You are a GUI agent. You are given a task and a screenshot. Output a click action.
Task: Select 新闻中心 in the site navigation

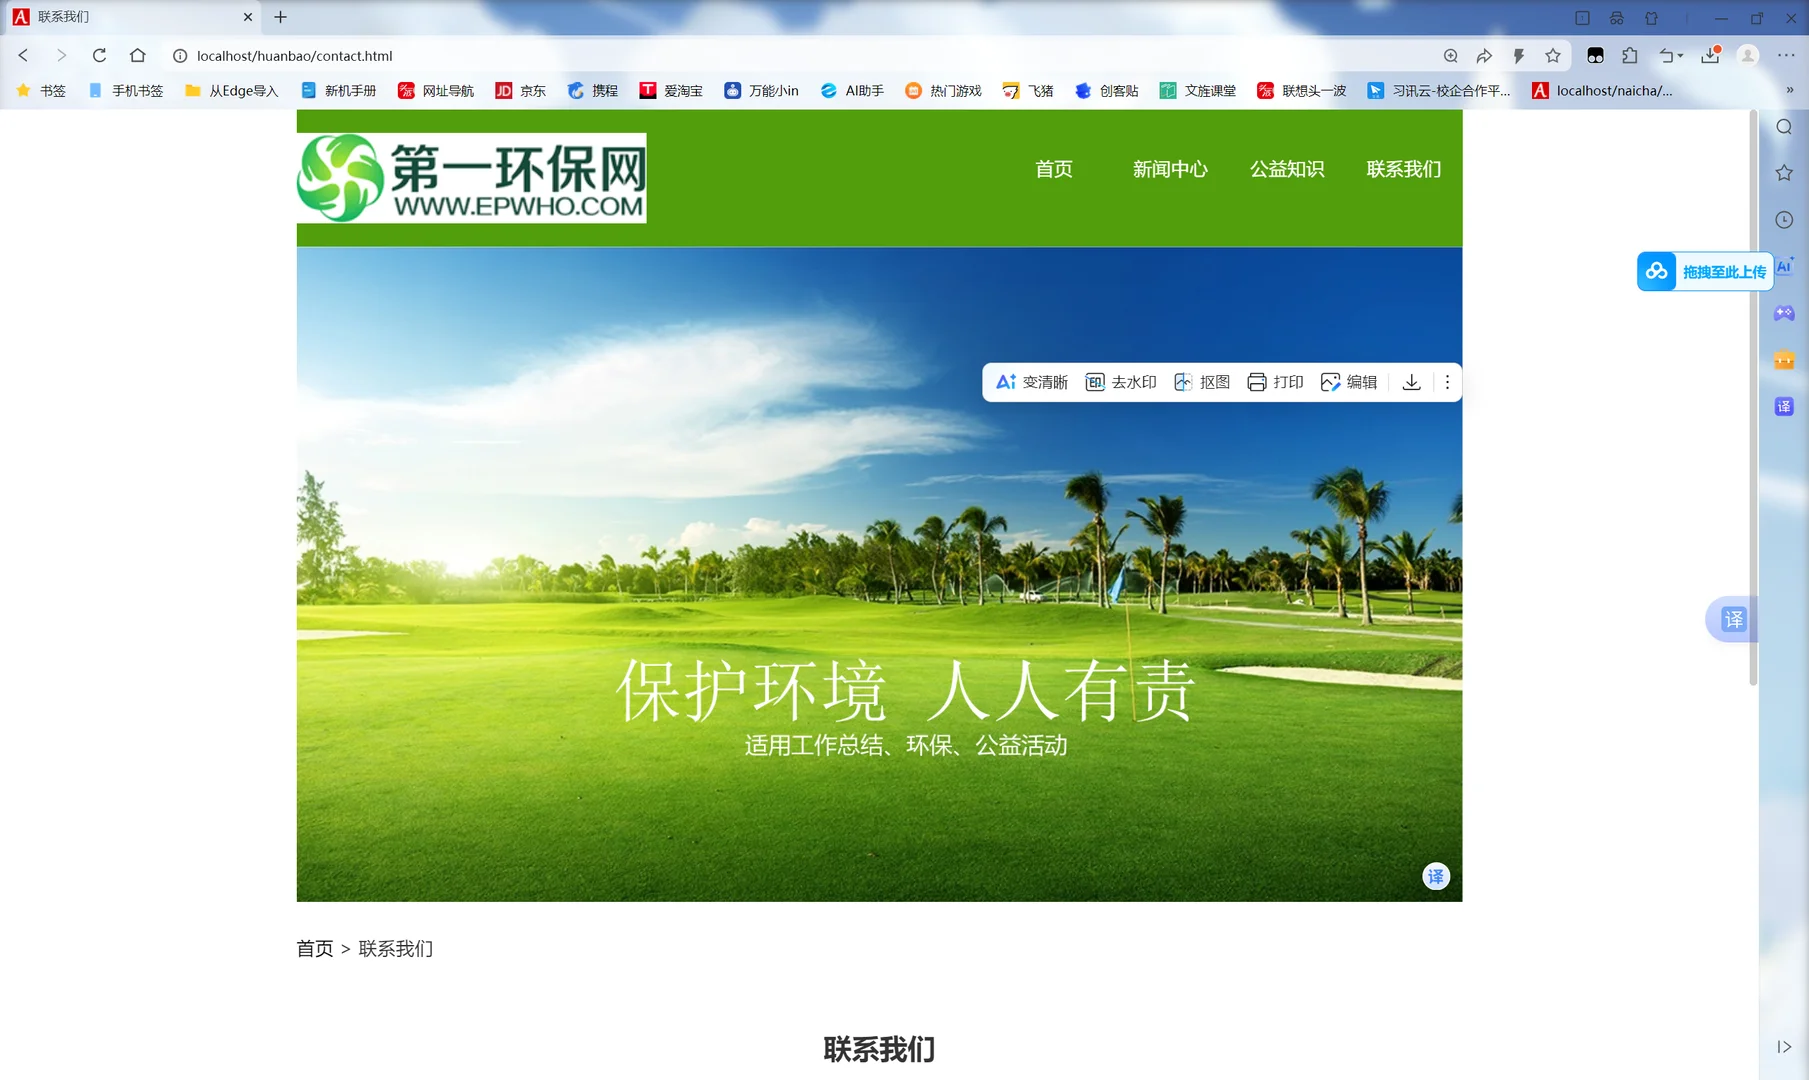1169,169
